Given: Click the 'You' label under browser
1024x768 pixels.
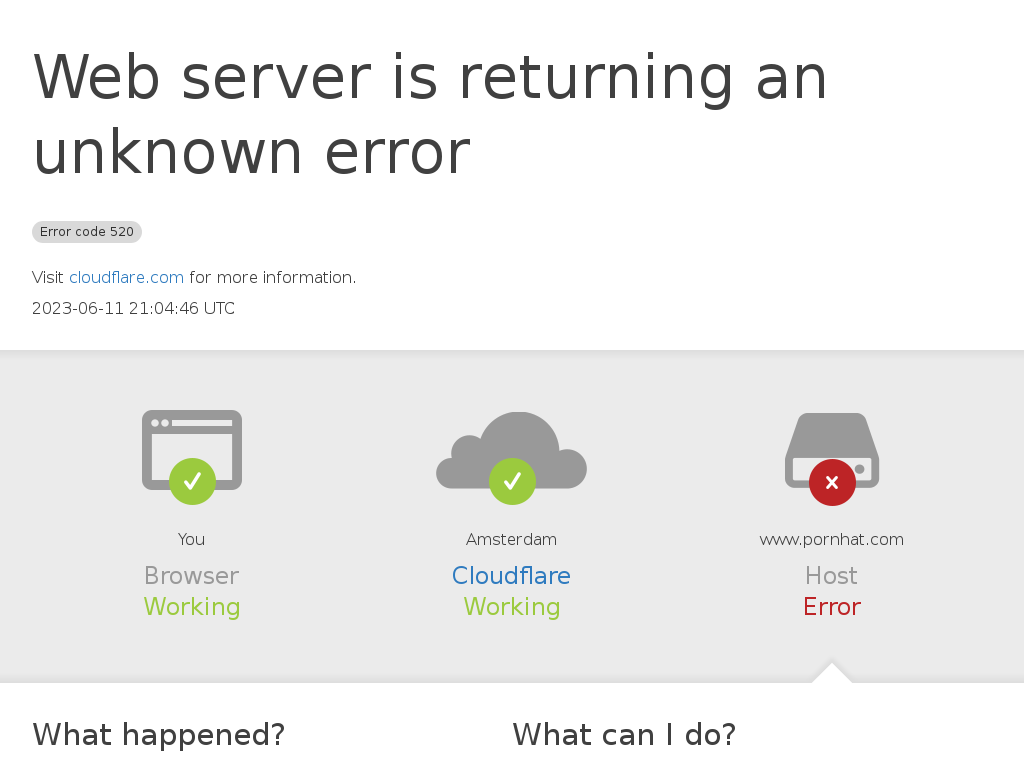Looking at the screenshot, I should [191, 539].
